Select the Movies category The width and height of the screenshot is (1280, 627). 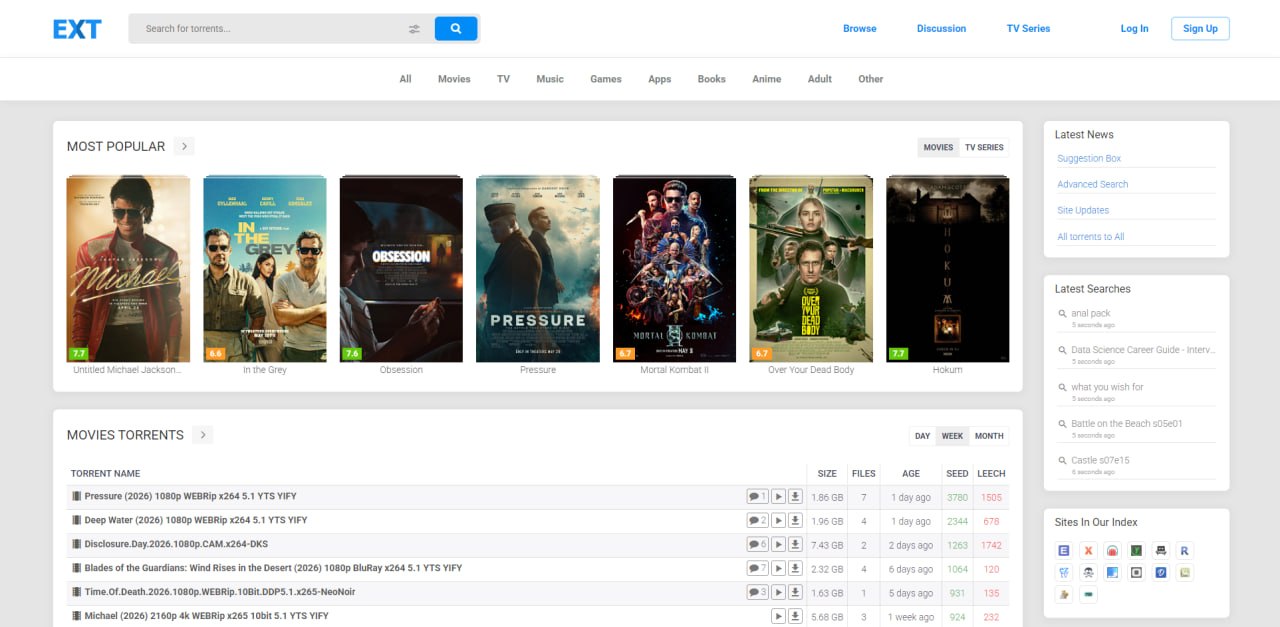click(454, 79)
